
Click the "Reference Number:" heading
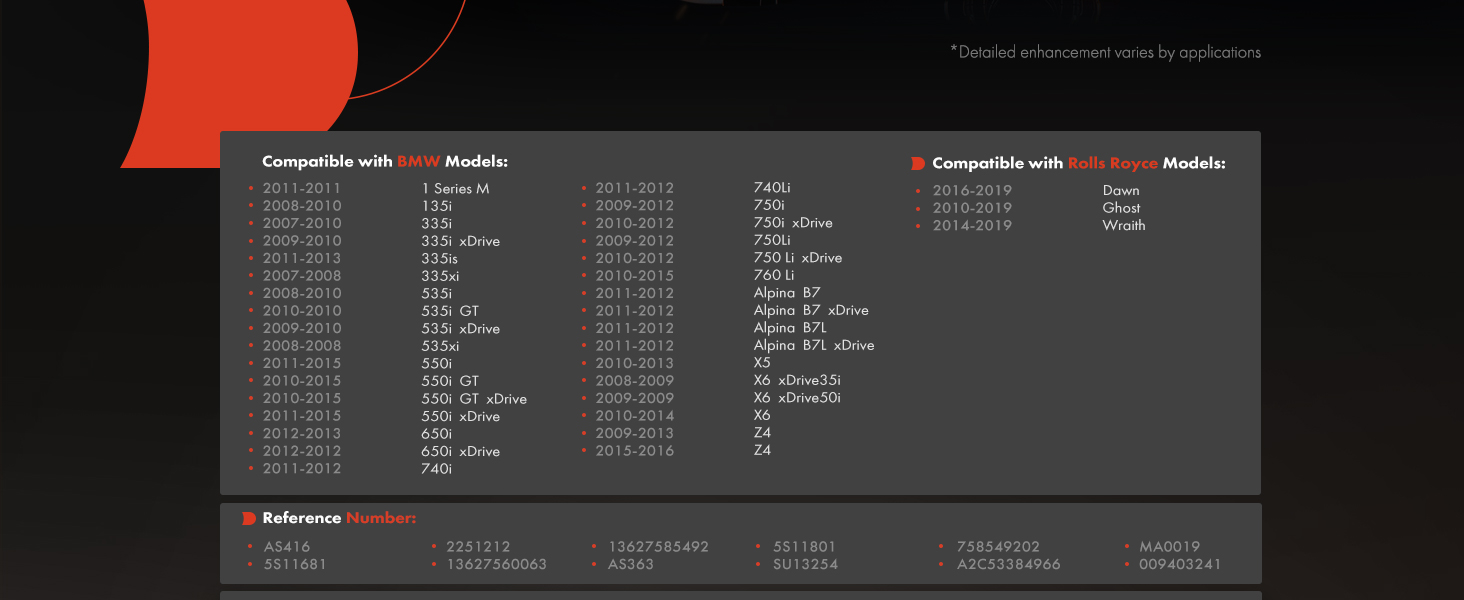click(339, 518)
